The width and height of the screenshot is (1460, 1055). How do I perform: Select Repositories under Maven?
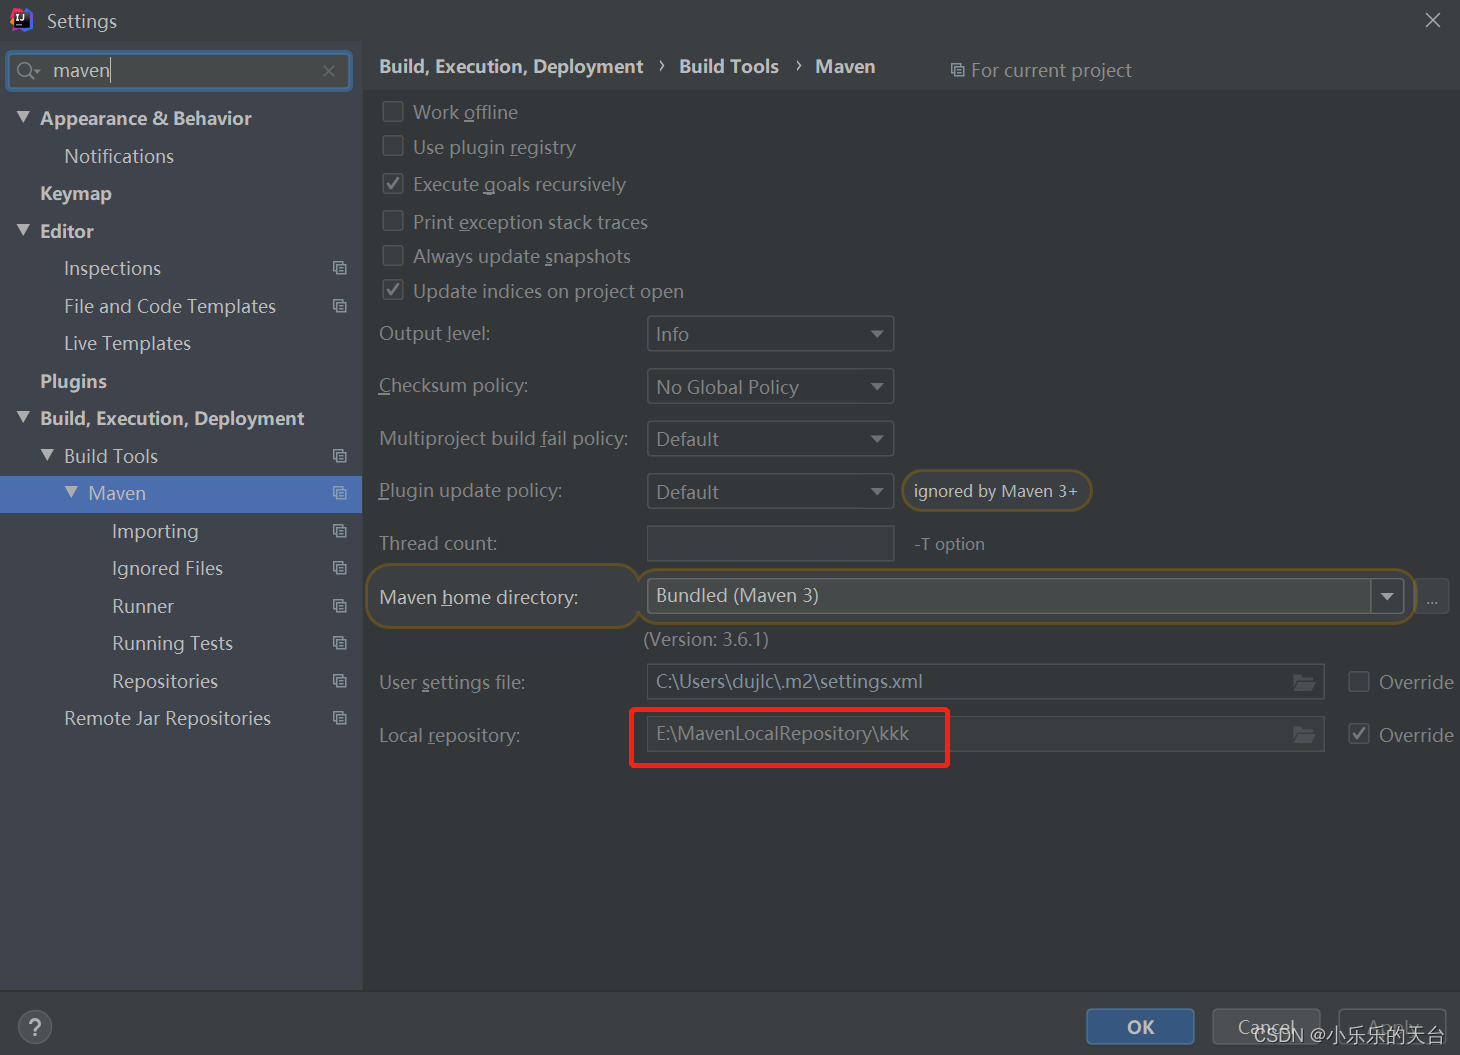(x=165, y=681)
